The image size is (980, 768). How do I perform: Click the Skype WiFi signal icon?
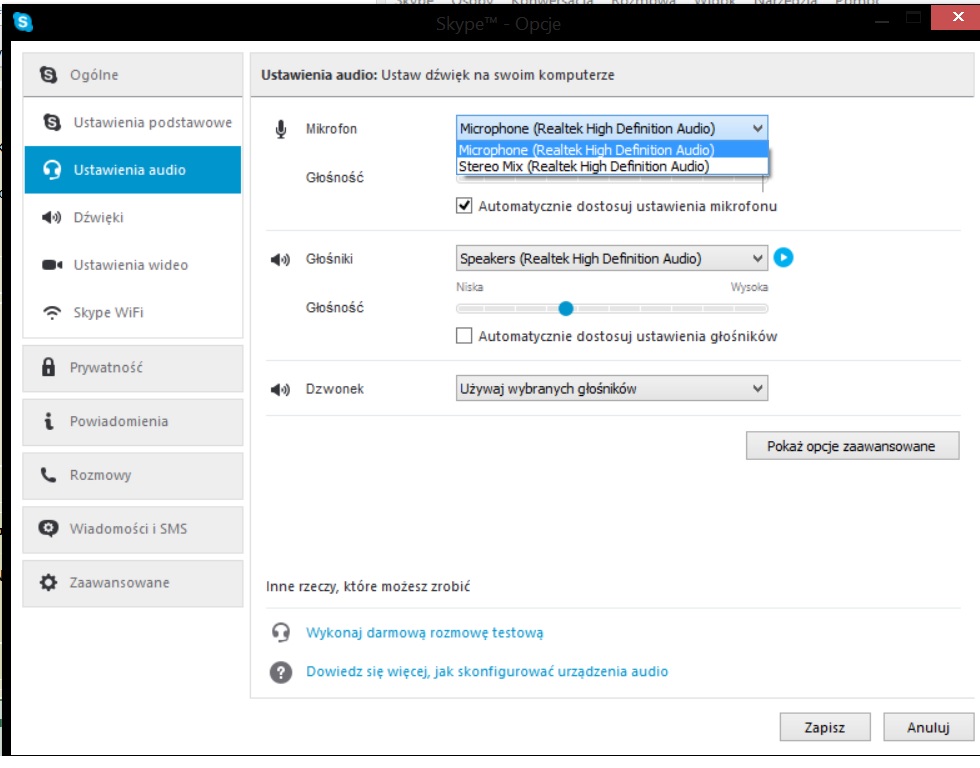(52, 312)
